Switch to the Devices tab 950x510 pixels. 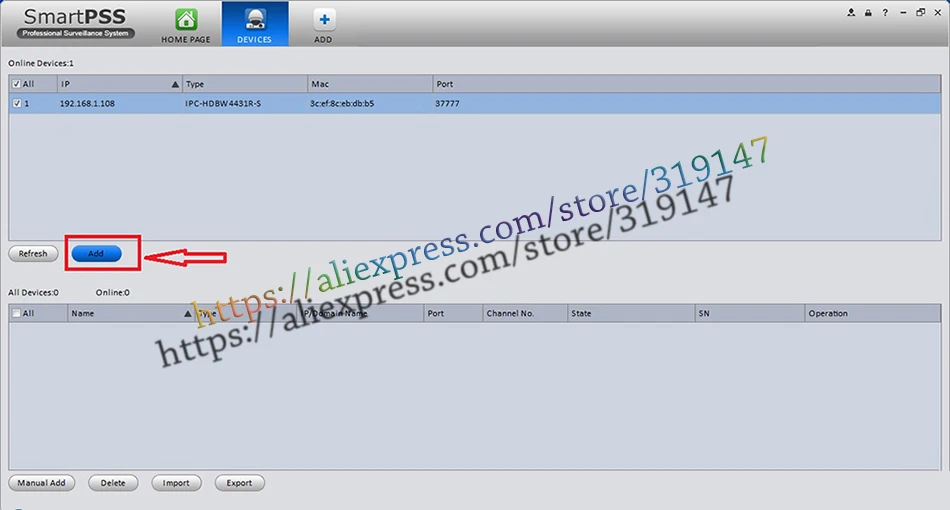pyautogui.click(x=254, y=24)
